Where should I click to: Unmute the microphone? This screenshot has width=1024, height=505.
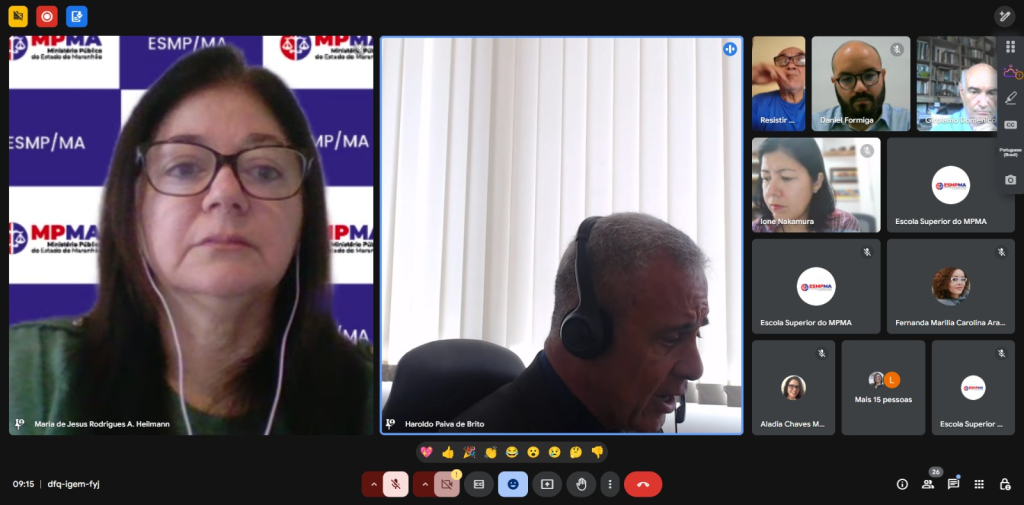(396, 484)
